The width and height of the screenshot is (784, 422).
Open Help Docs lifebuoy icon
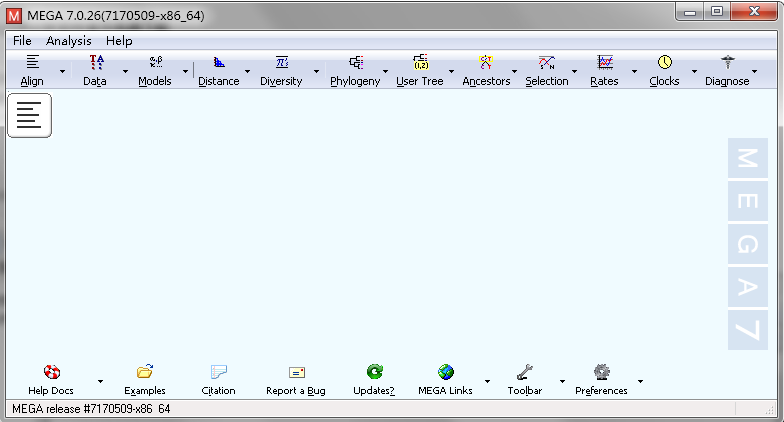pyautogui.click(x=52, y=372)
